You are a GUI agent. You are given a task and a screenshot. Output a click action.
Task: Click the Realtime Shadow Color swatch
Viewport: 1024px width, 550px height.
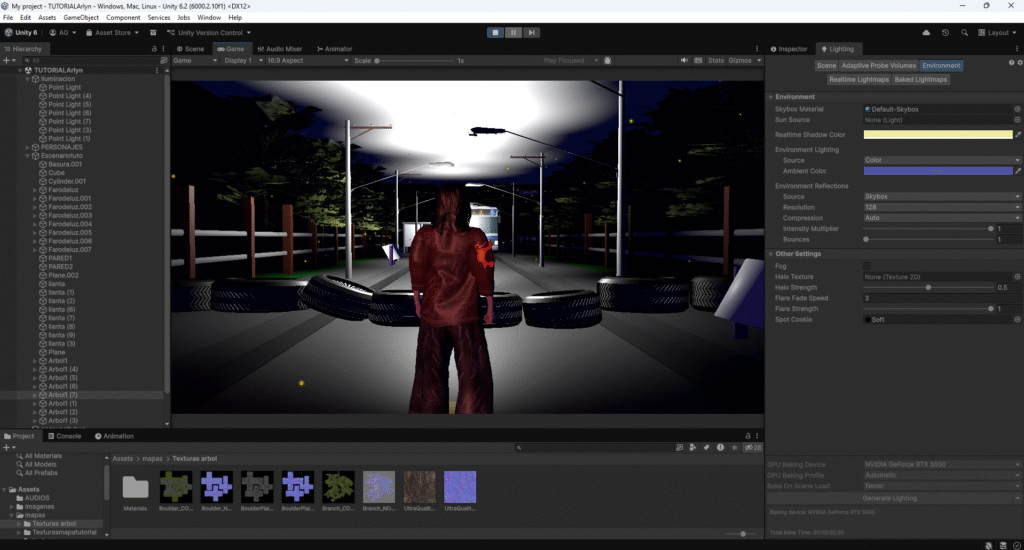tap(937, 134)
